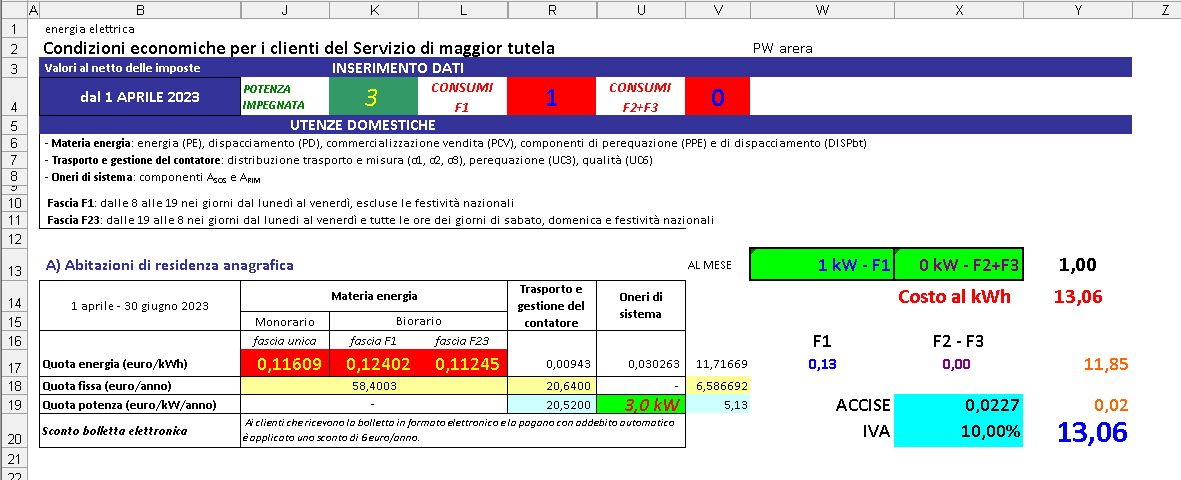Click 'A) Abitazioni di residenza anagrafica' heading

pos(169,265)
